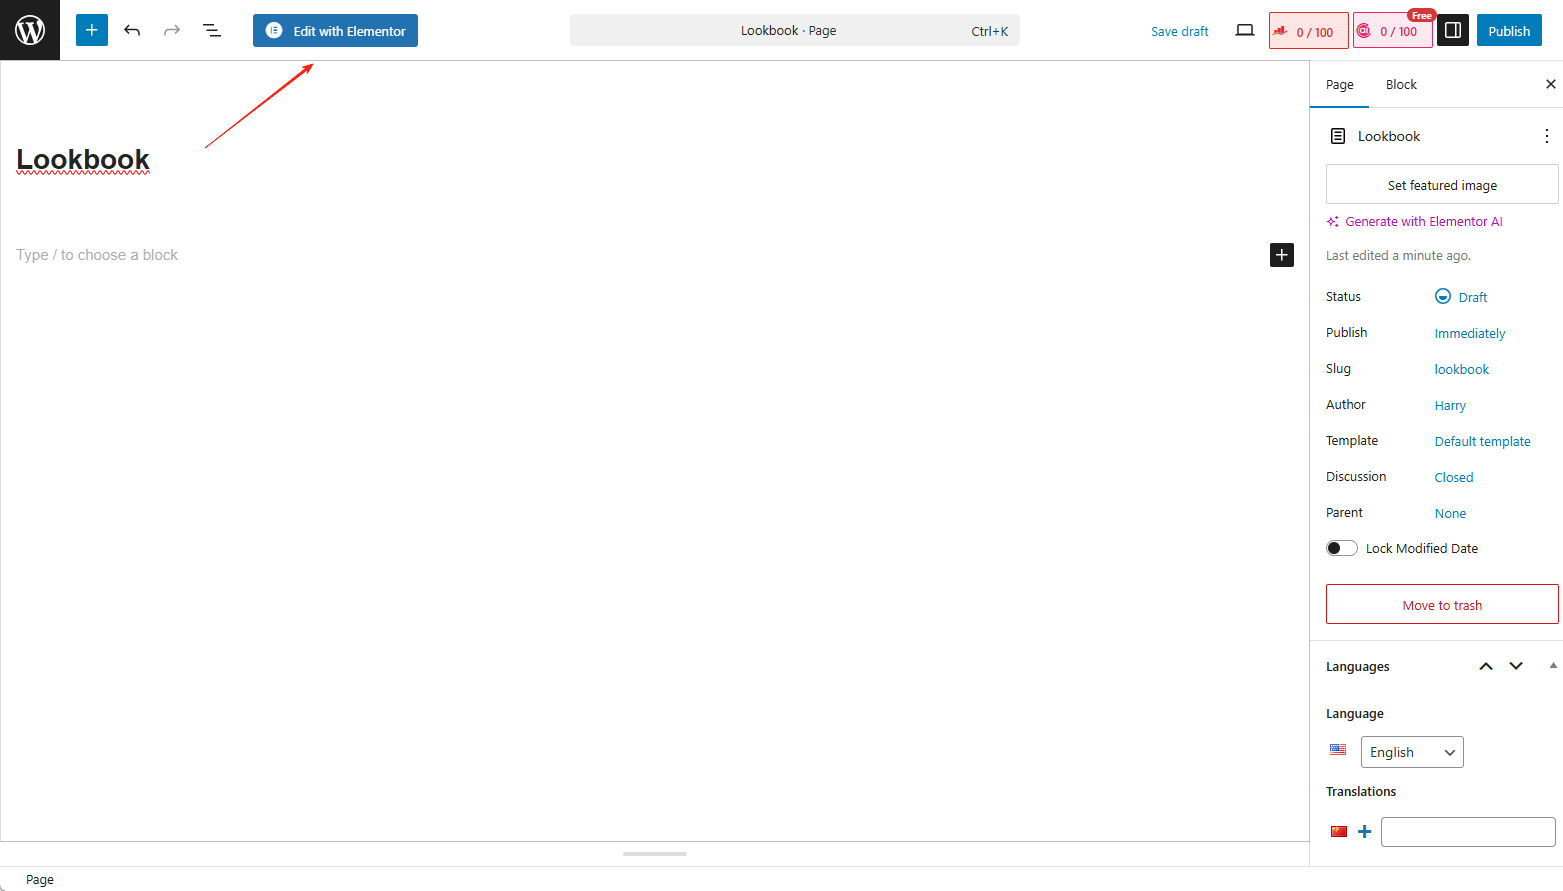Redo the last undone change

point(172,30)
